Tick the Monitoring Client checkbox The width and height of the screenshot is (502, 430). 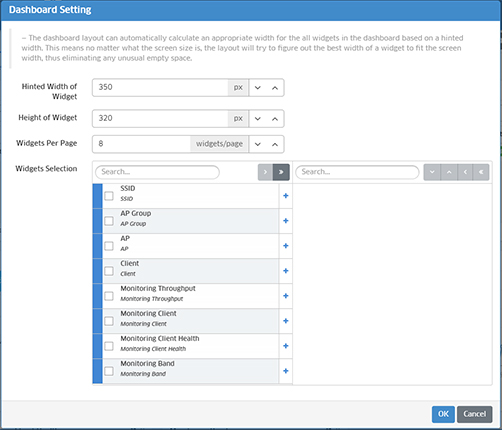[x=109, y=321]
